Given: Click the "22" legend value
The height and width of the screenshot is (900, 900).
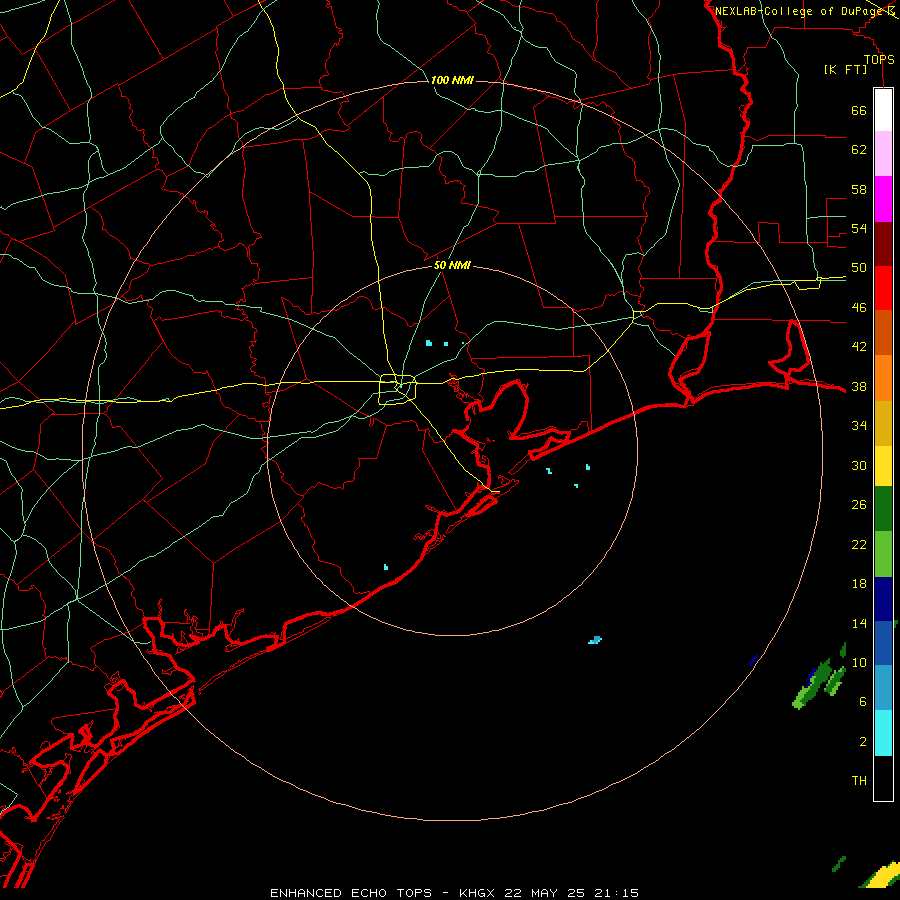Looking at the screenshot, I should [859, 544].
